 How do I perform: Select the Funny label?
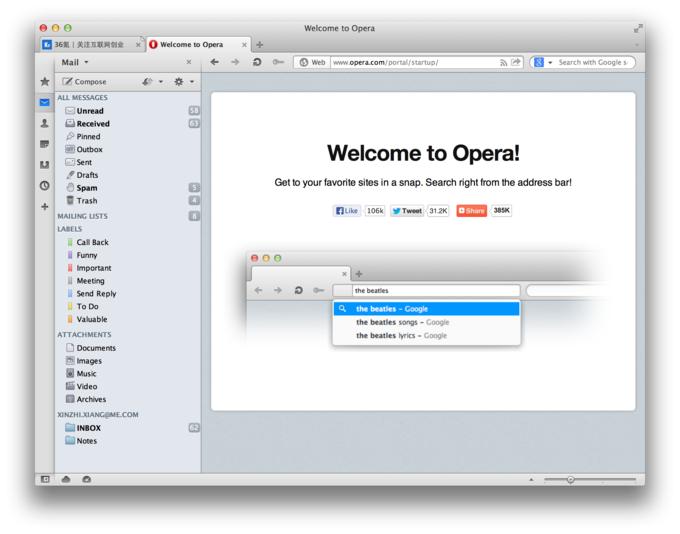(128, 255)
